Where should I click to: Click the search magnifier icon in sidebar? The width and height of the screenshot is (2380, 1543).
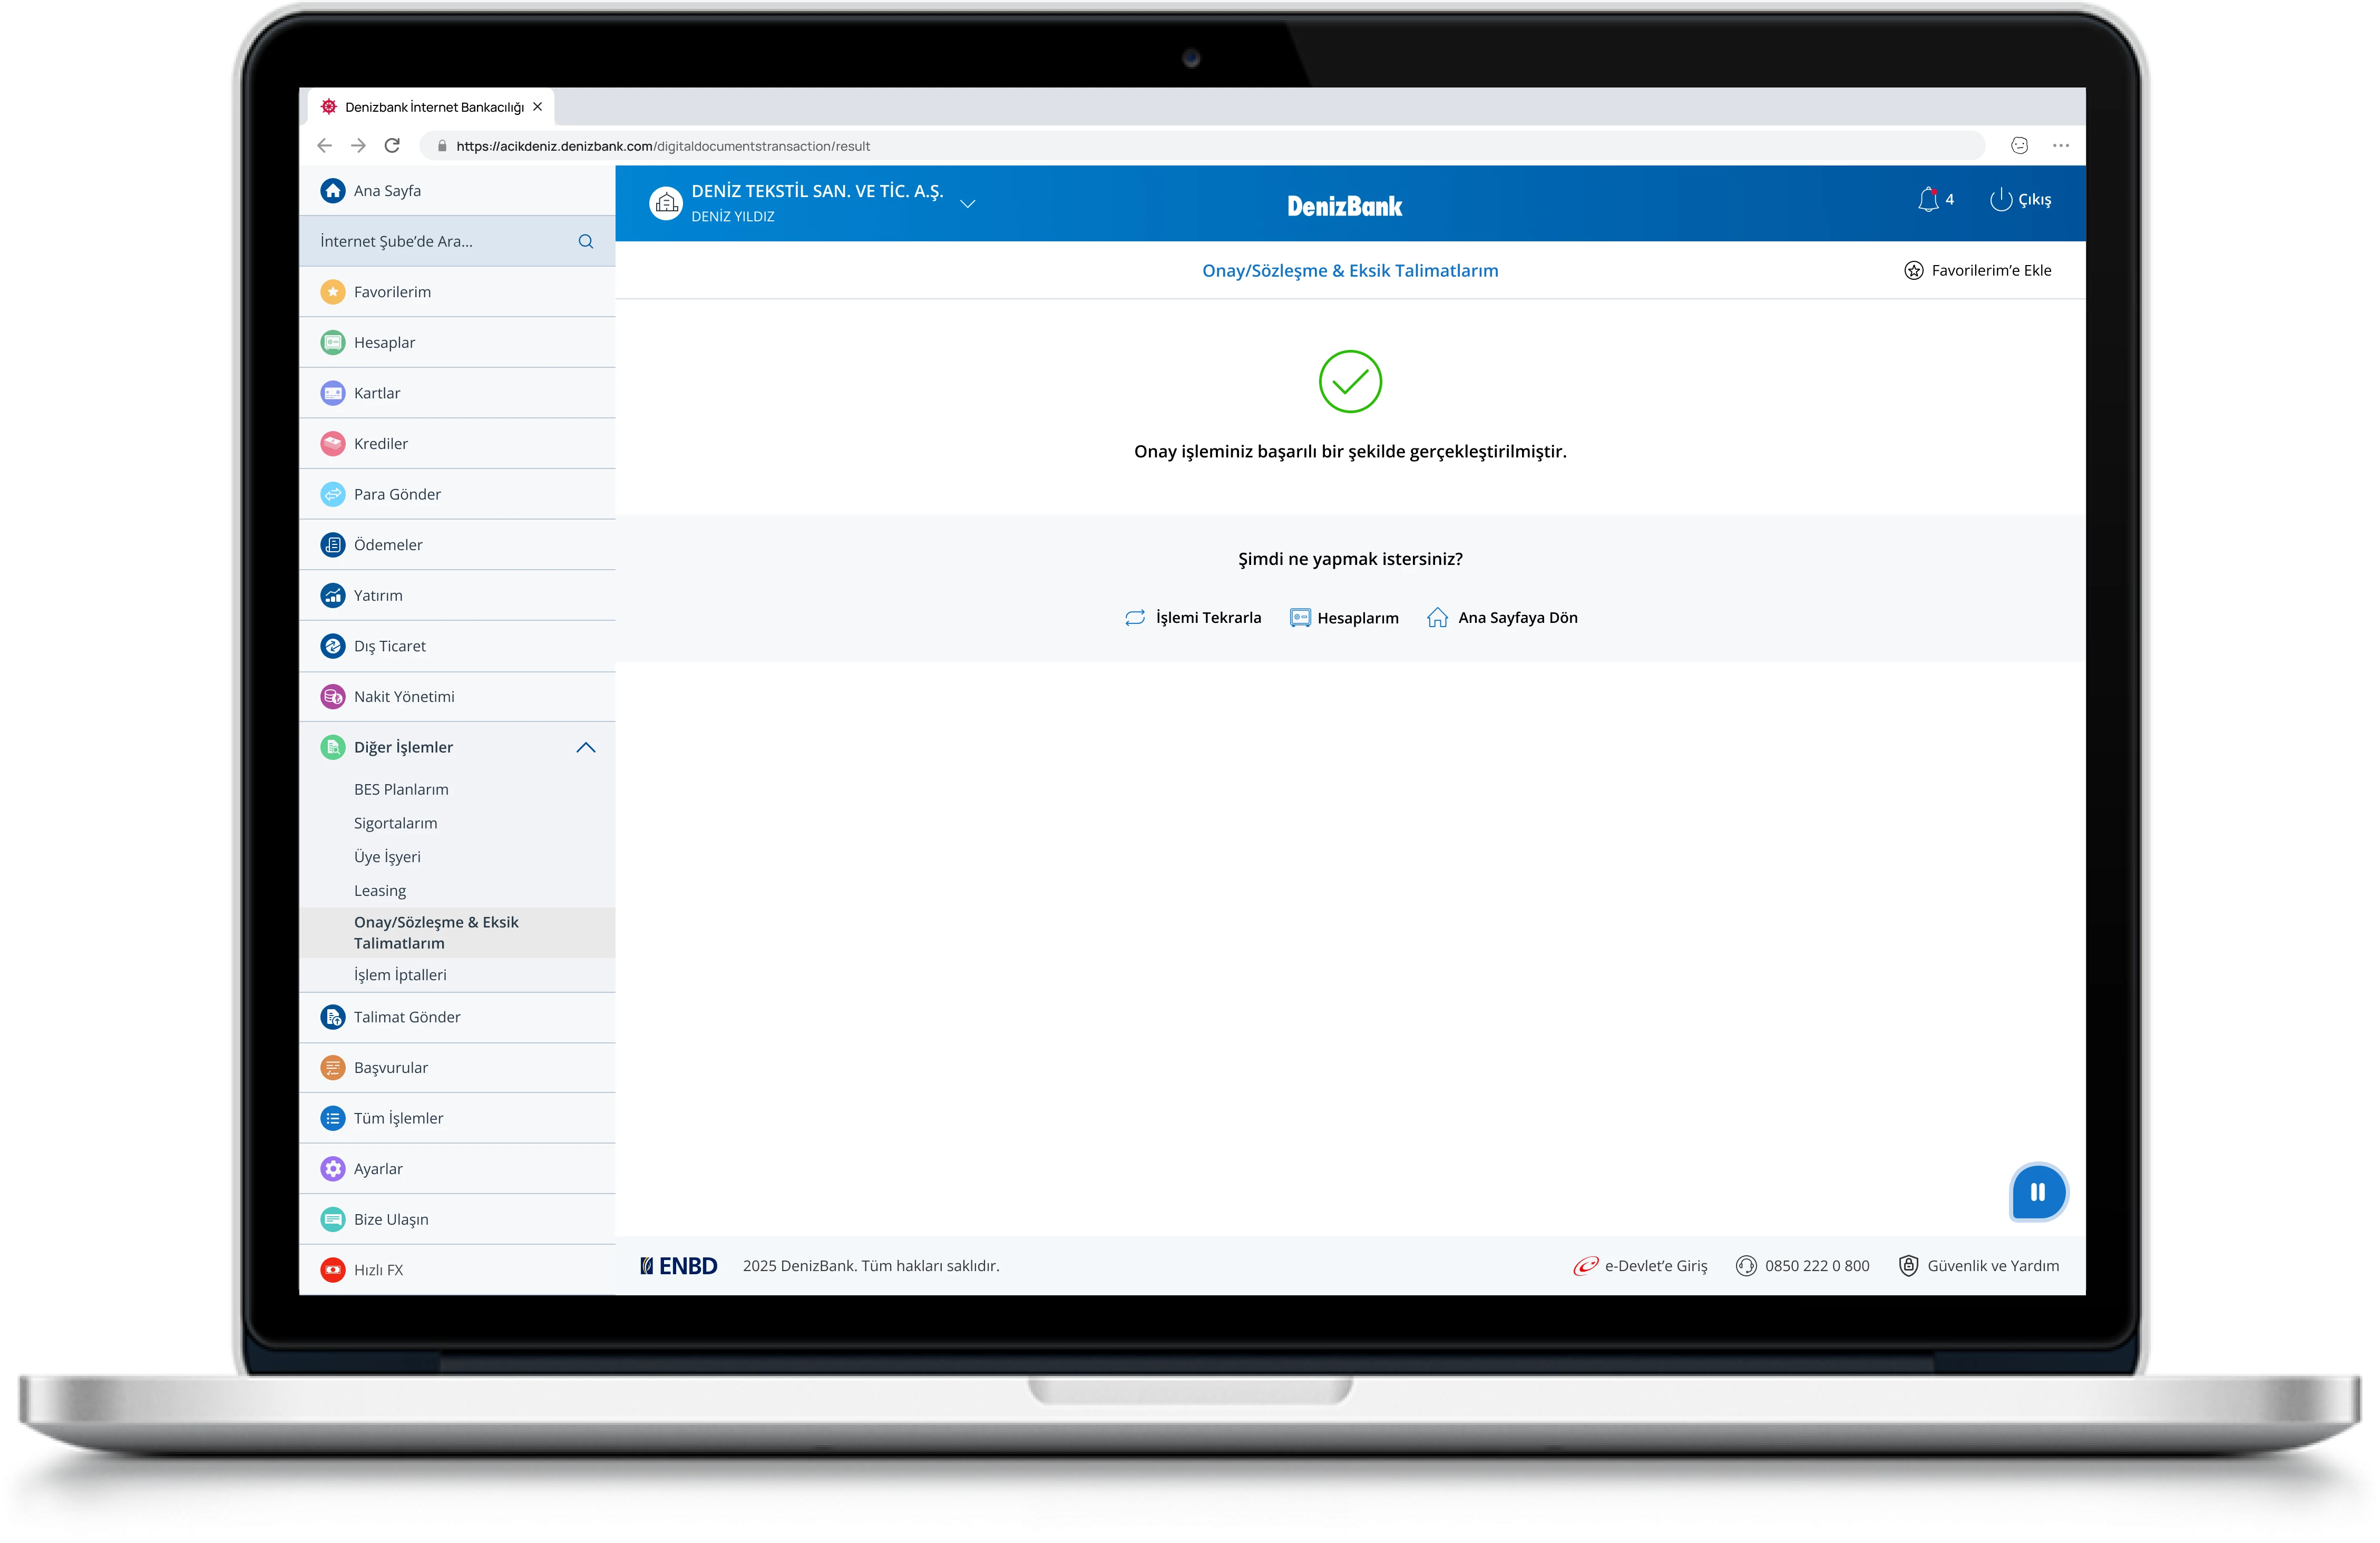click(586, 242)
